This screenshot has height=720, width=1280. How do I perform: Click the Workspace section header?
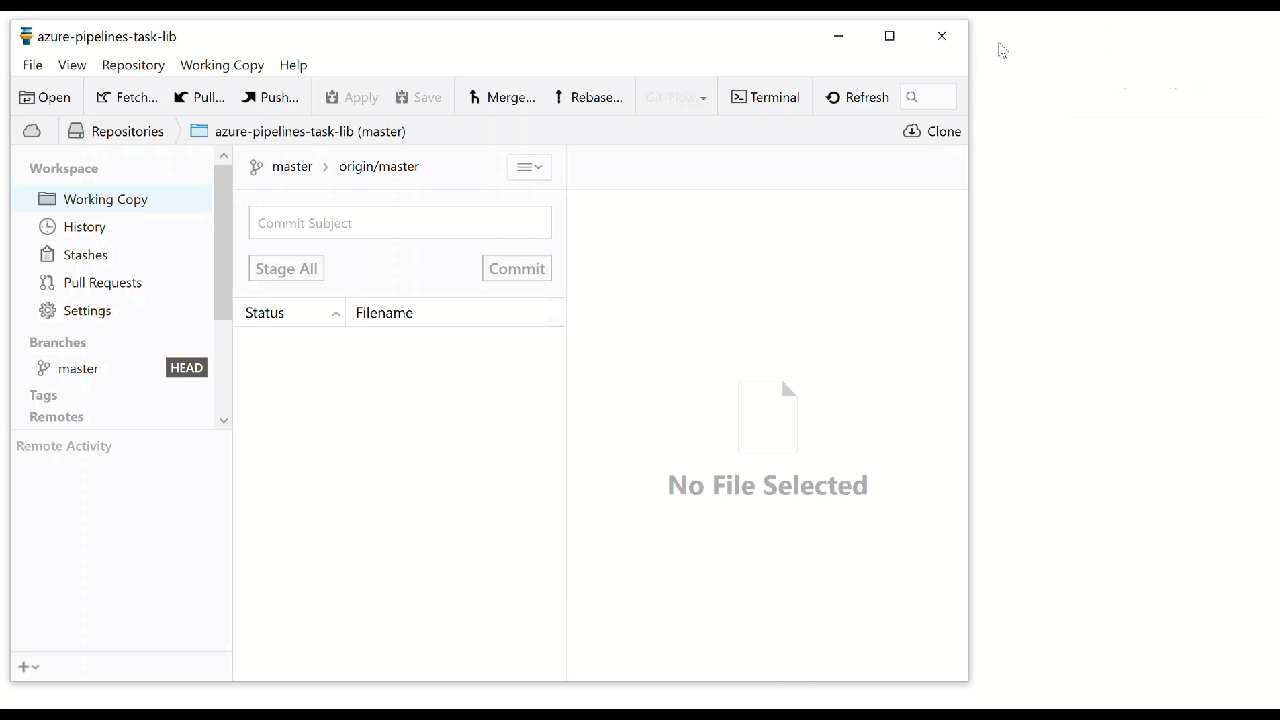[63, 168]
